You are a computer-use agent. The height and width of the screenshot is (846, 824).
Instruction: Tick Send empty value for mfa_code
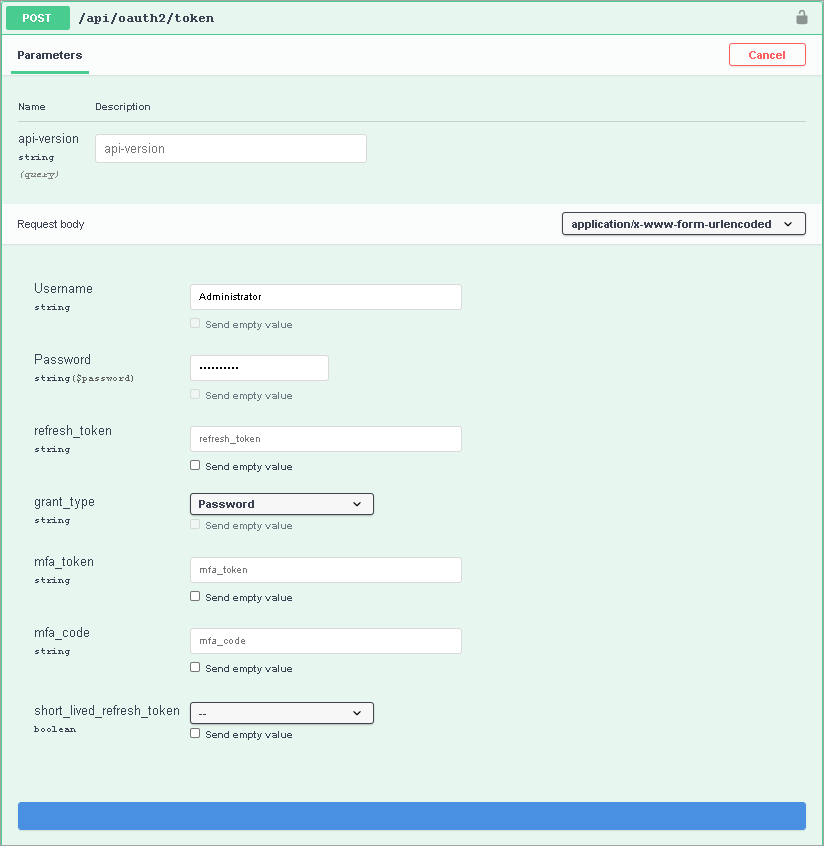click(195, 667)
